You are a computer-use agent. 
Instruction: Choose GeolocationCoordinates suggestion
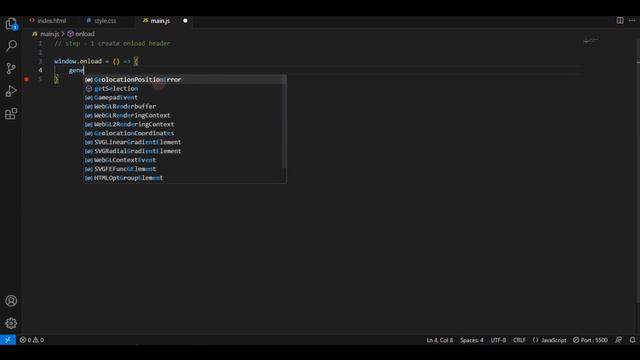point(185,133)
